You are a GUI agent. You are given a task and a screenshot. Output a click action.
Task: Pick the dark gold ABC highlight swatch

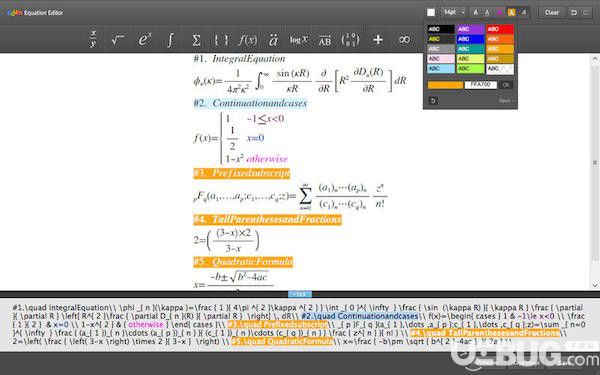click(500, 59)
